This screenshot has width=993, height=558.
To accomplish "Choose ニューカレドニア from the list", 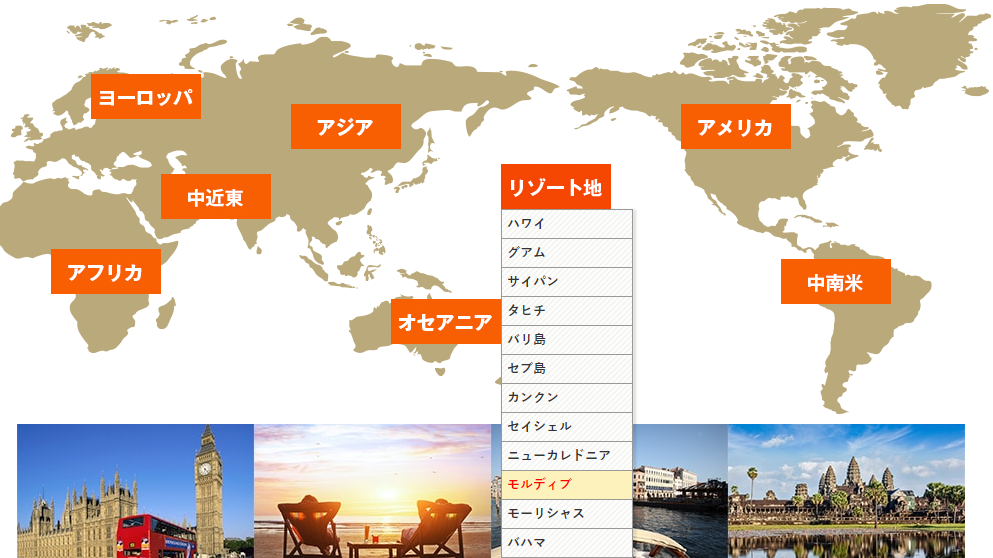I will point(566,455).
